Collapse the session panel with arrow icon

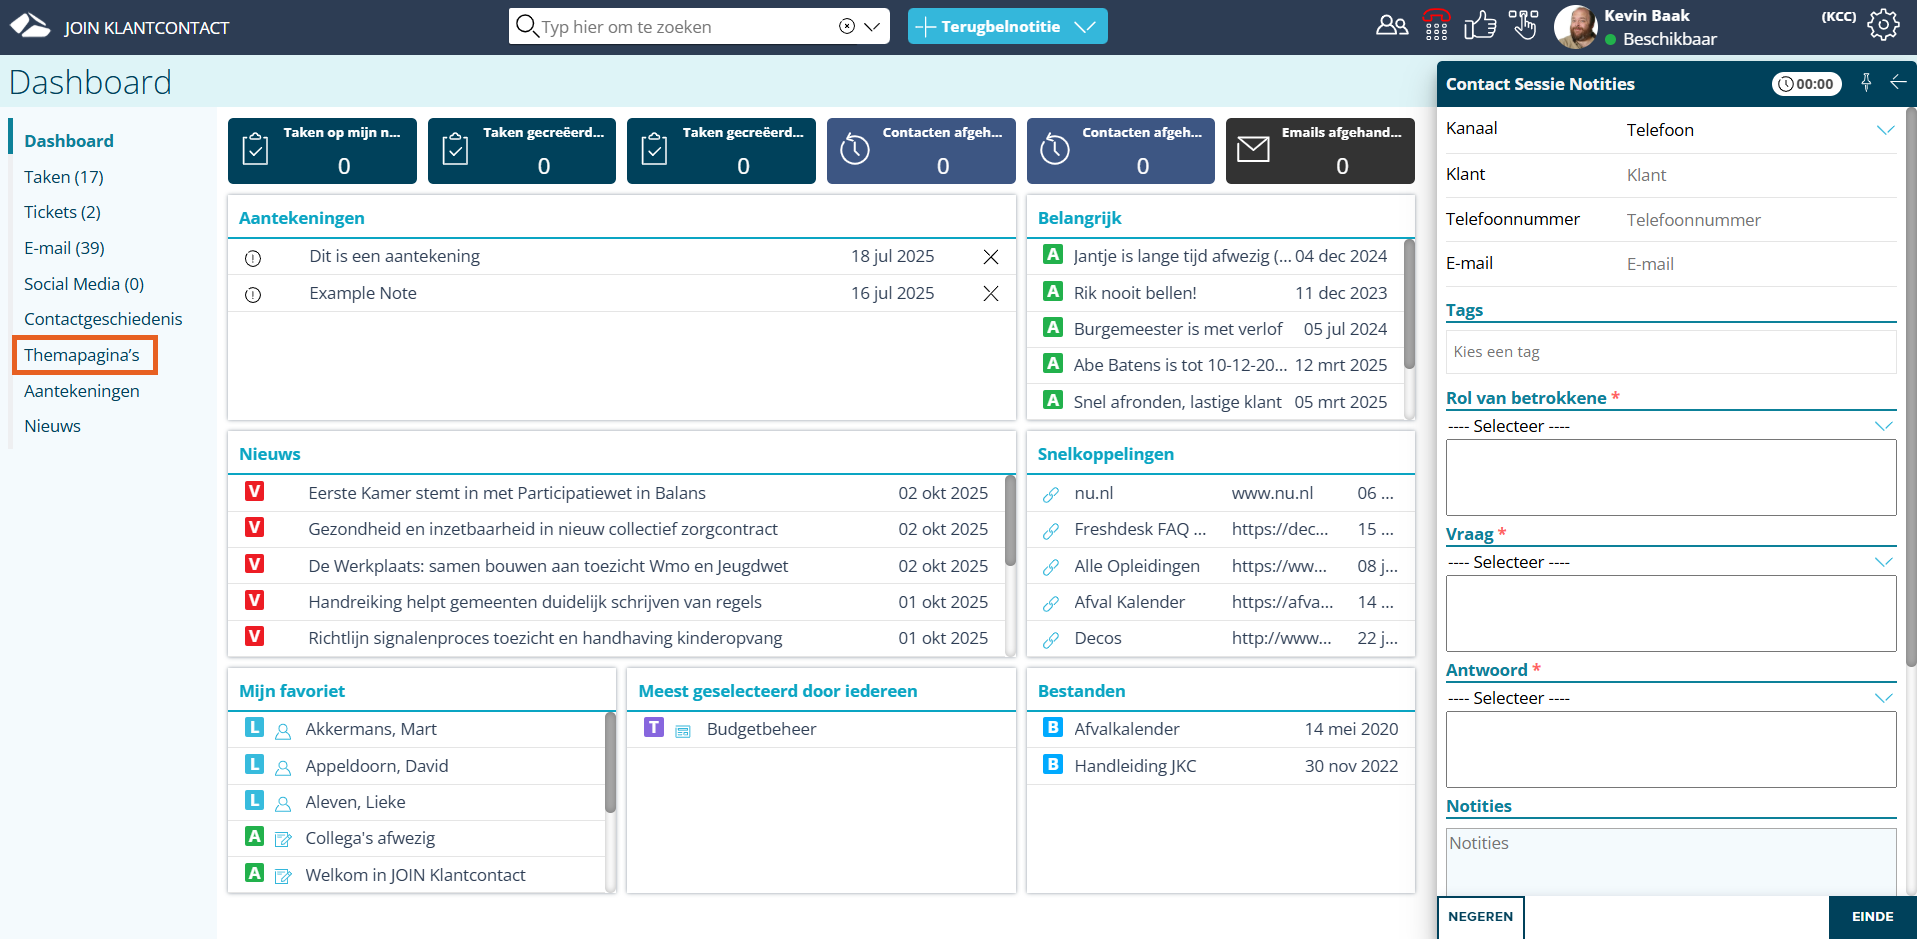click(x=1898, y=83)
